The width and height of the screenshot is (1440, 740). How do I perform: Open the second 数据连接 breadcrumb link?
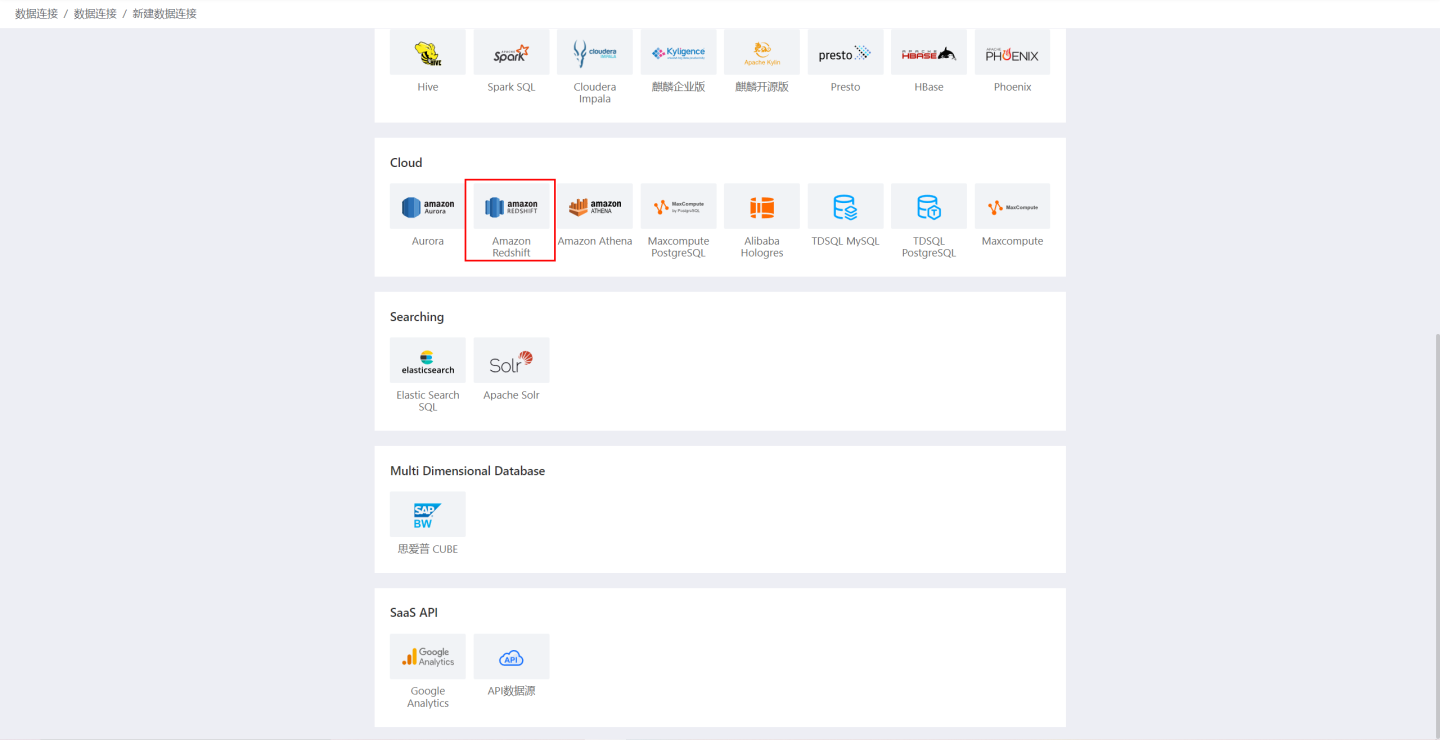[95, 14]
